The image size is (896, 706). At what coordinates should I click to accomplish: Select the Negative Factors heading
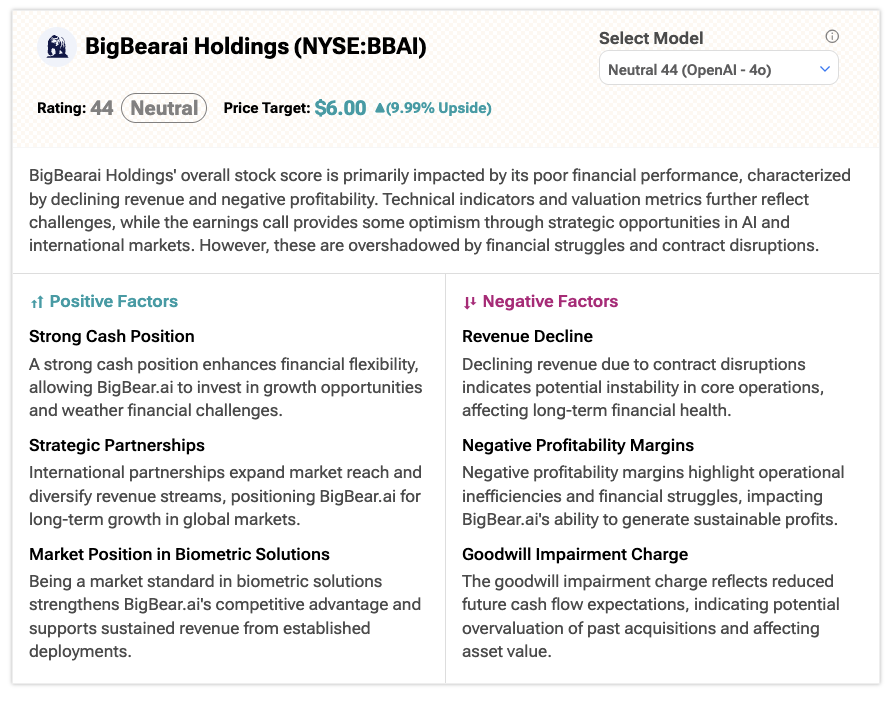click(x=550, y=301)
